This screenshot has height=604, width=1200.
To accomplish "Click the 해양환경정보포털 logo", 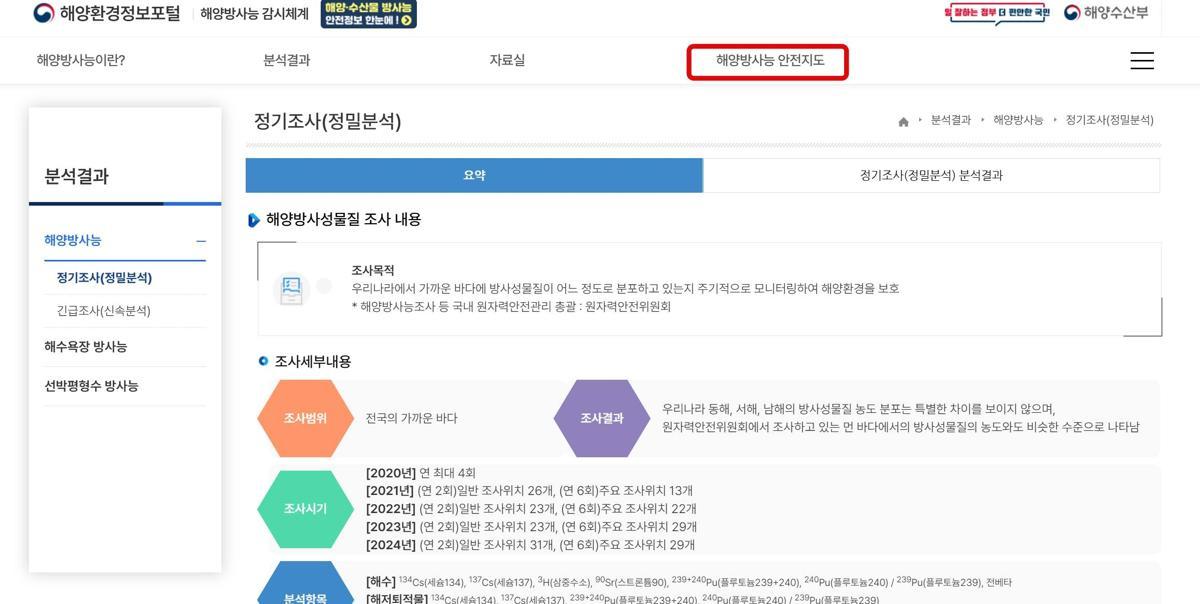I will (x=106, y=14).
